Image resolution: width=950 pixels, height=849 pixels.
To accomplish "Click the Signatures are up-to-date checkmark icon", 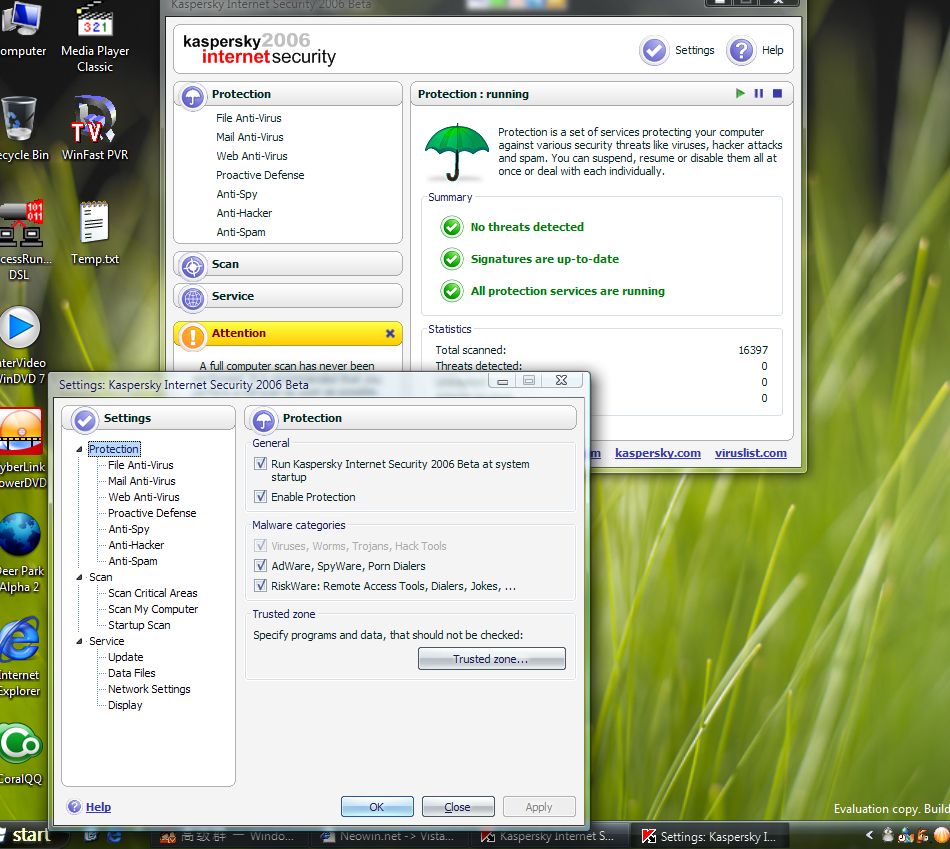I will pyautogui.click(x=451, y=259).
